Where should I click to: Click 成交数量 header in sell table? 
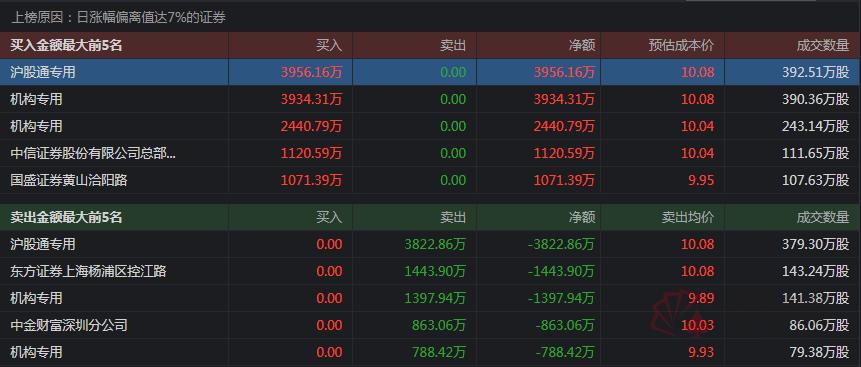coord(823,218)
